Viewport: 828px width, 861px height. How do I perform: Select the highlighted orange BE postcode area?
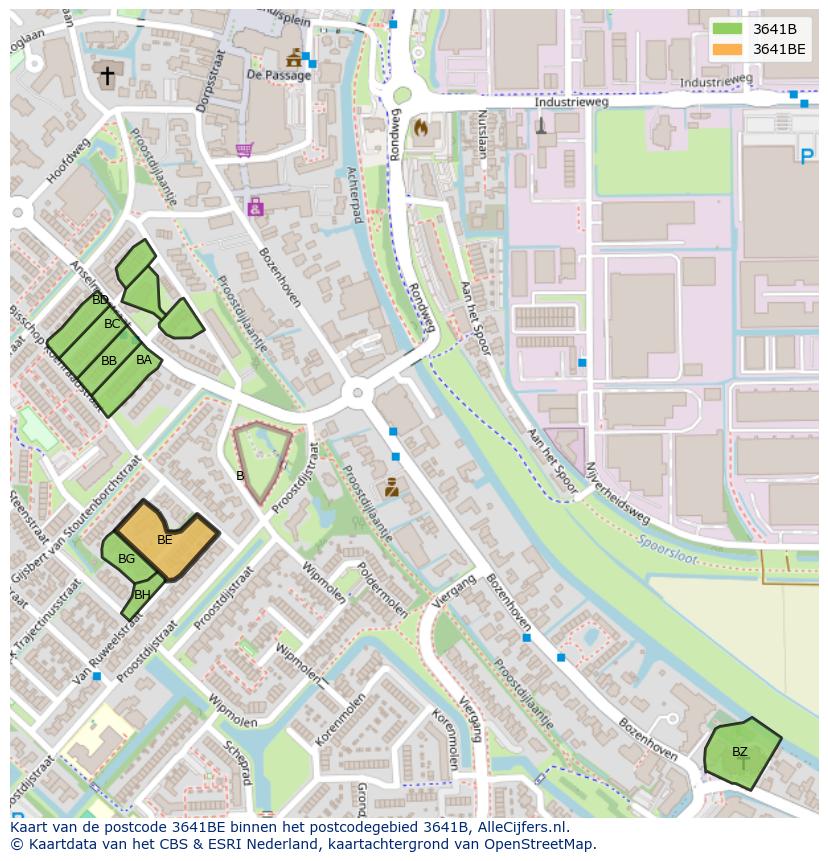(166, 540)
